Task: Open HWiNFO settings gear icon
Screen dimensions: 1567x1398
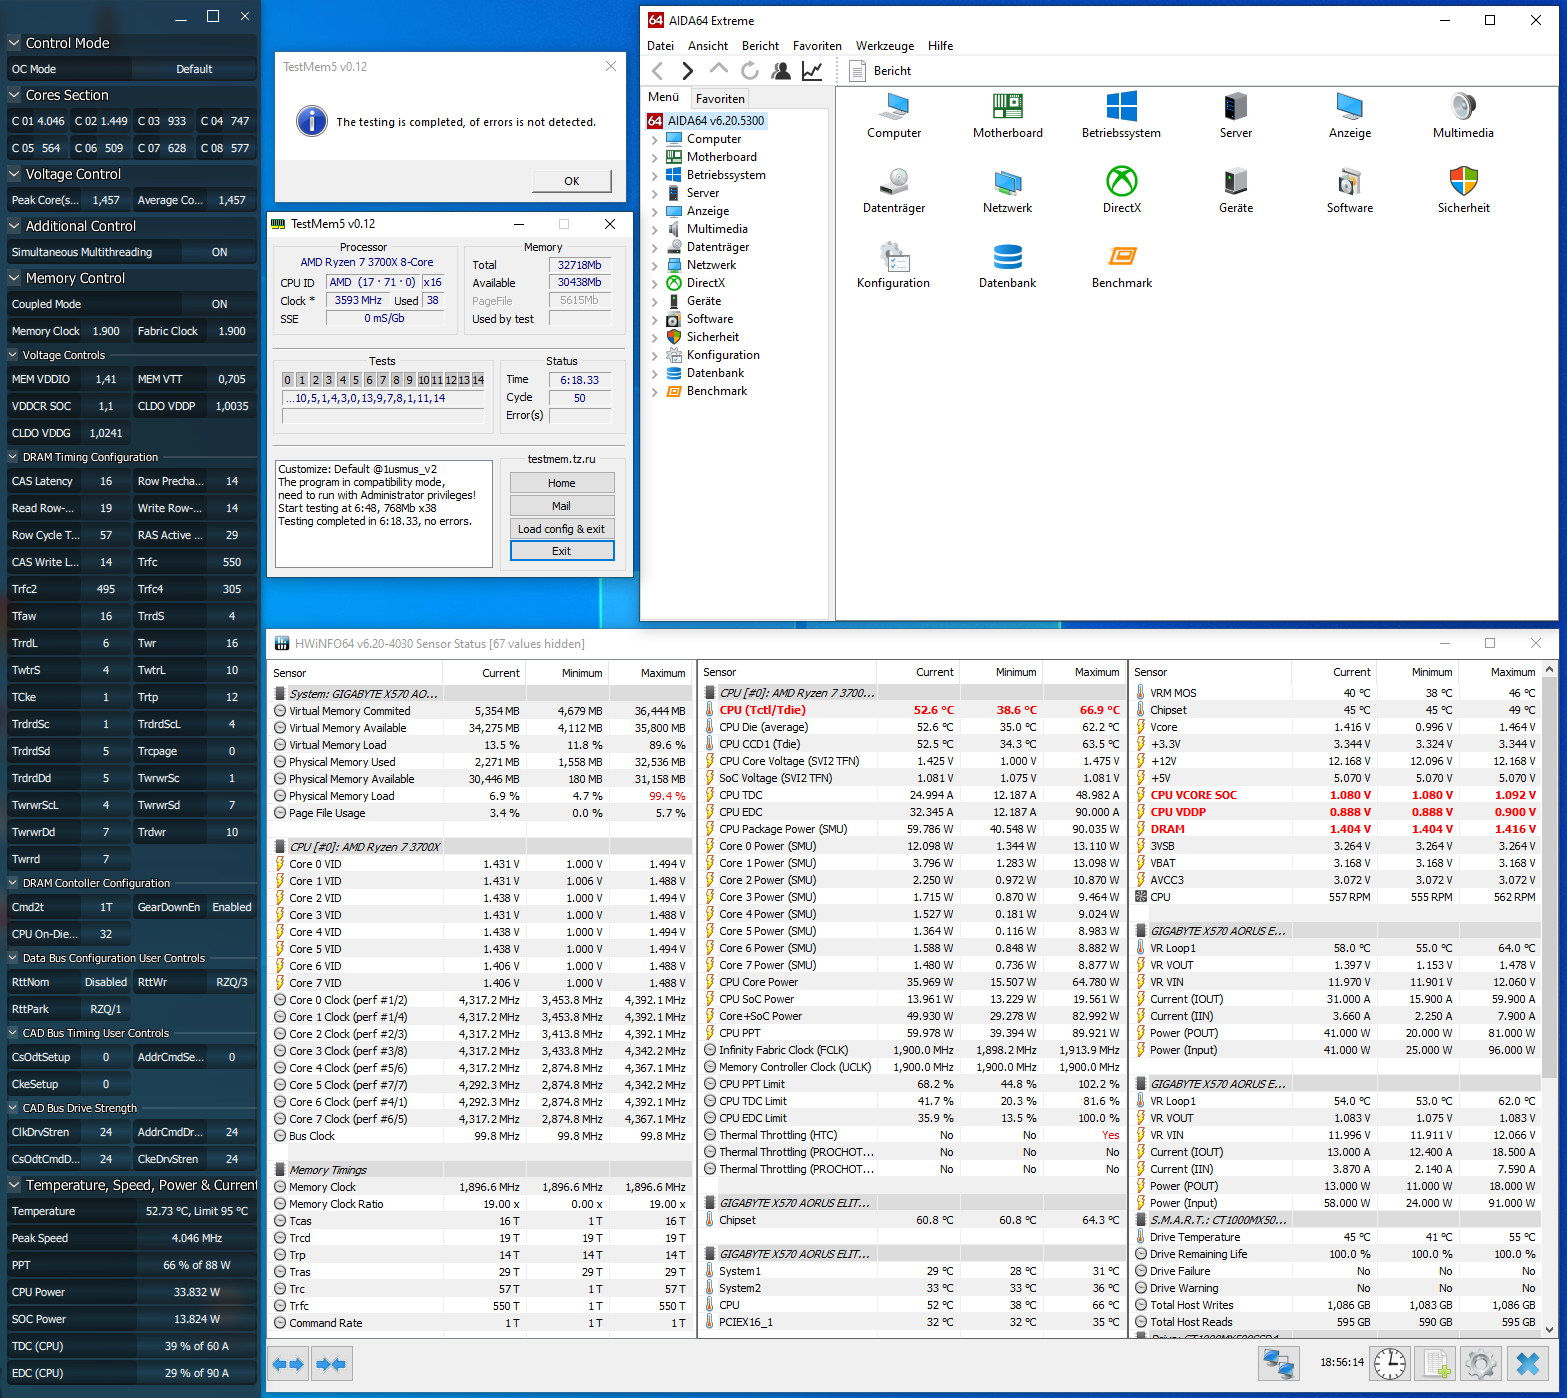Action: 1480,1364
